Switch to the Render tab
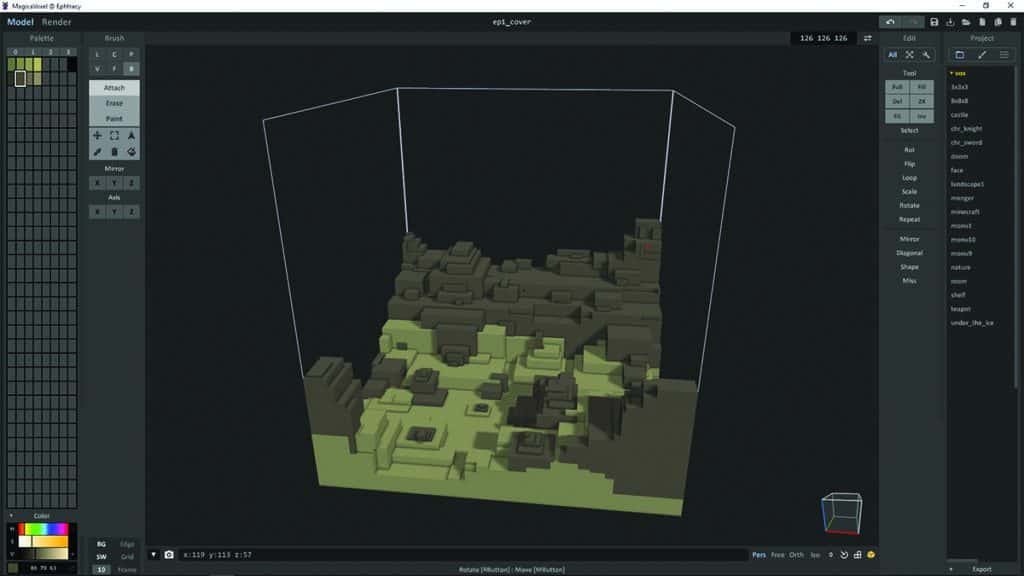This screenshot has width=1024, height=576. coord(57,22)
